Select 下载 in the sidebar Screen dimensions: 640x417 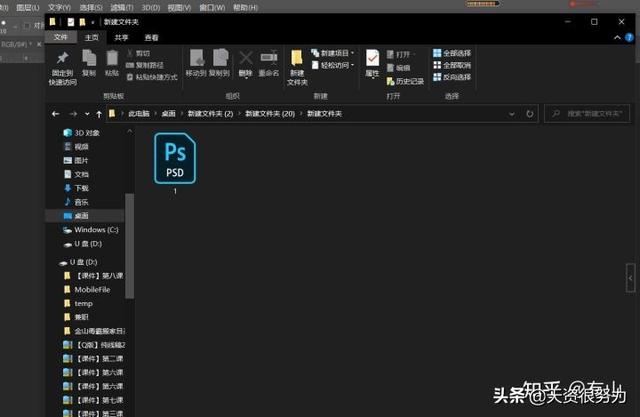coord(76,188)
